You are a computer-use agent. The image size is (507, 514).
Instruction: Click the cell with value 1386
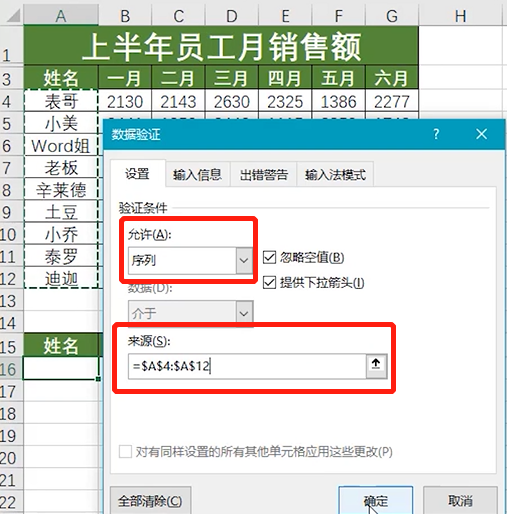338,101
